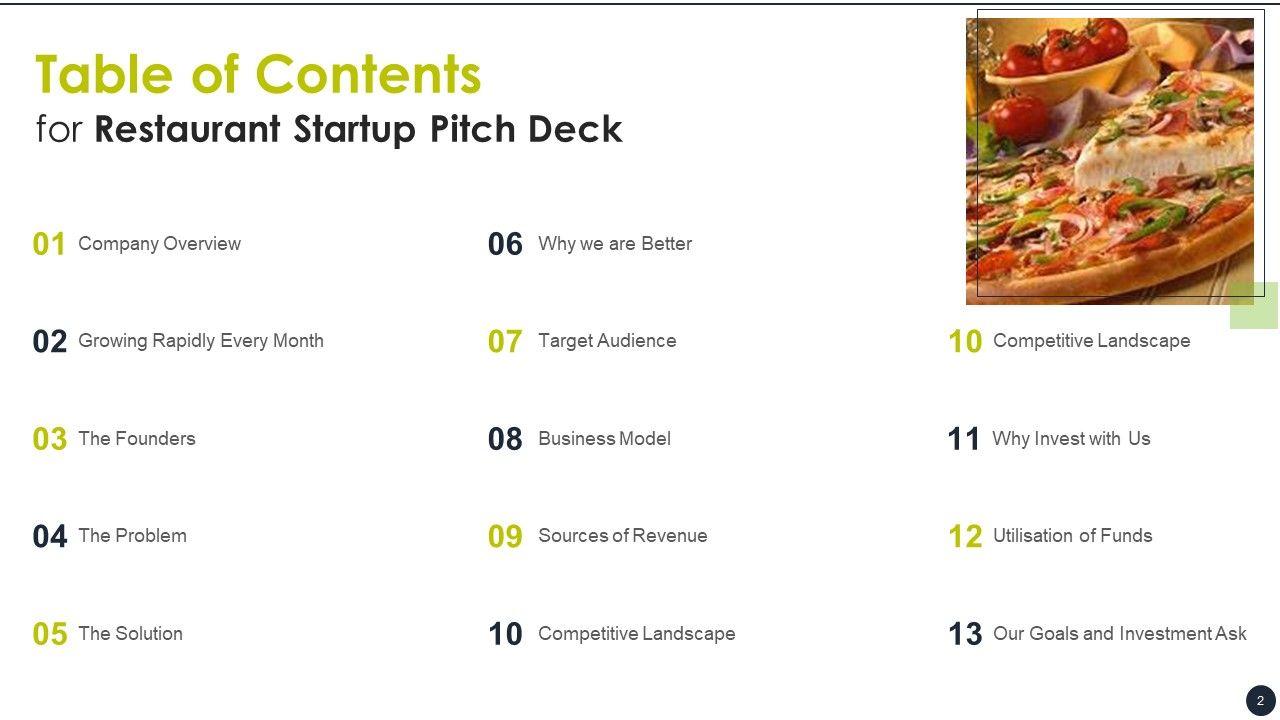1280x720 pixels.
Task: Click the number 13 marker
Action: point(965,634)
